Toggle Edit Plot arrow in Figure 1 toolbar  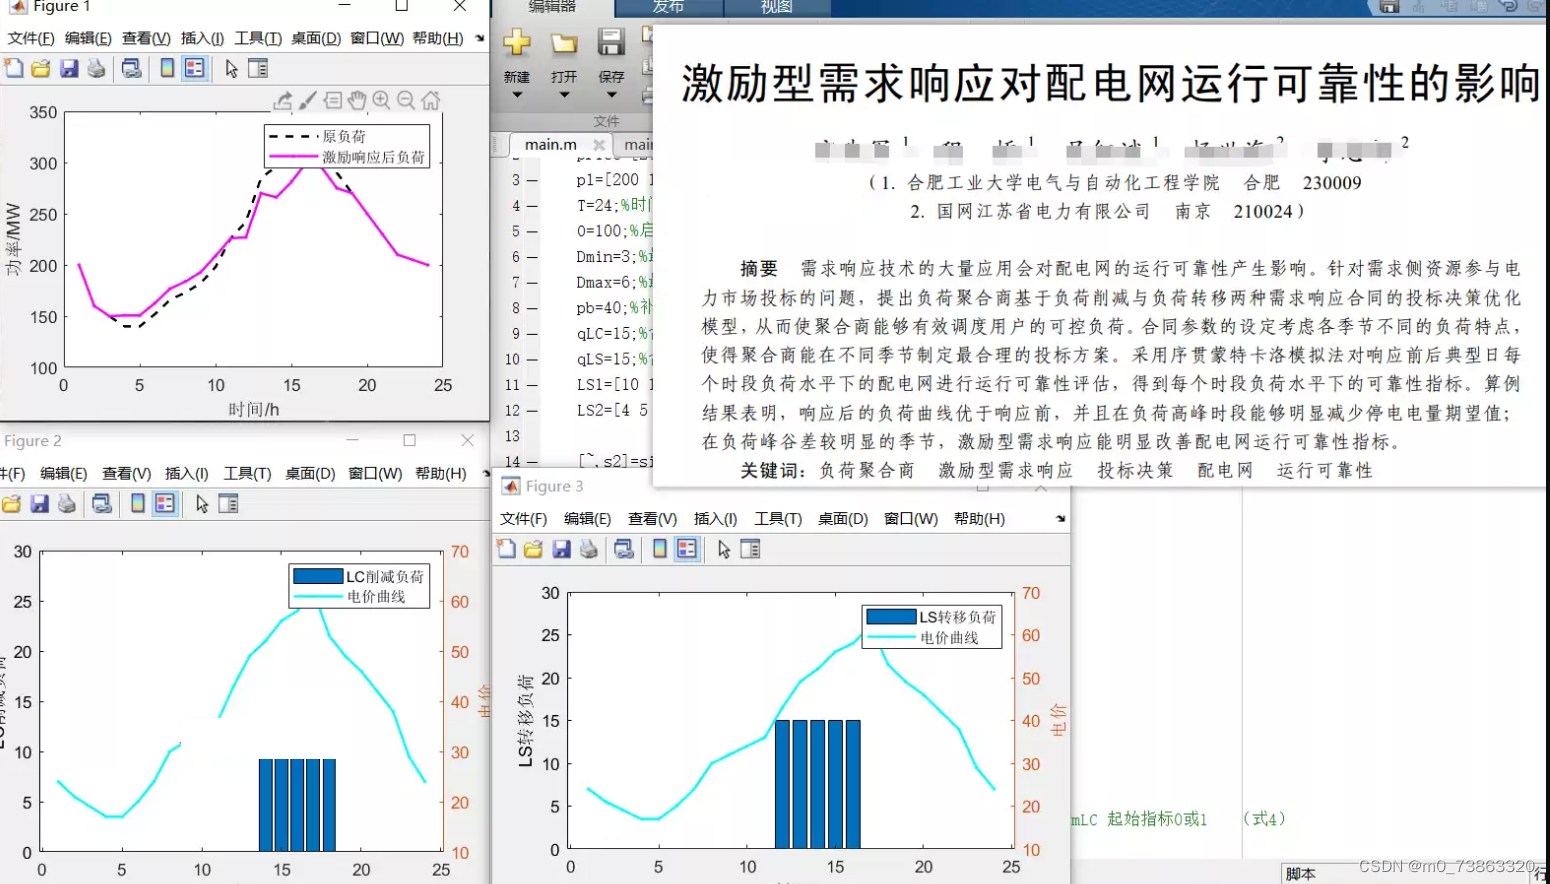[231, 68]
